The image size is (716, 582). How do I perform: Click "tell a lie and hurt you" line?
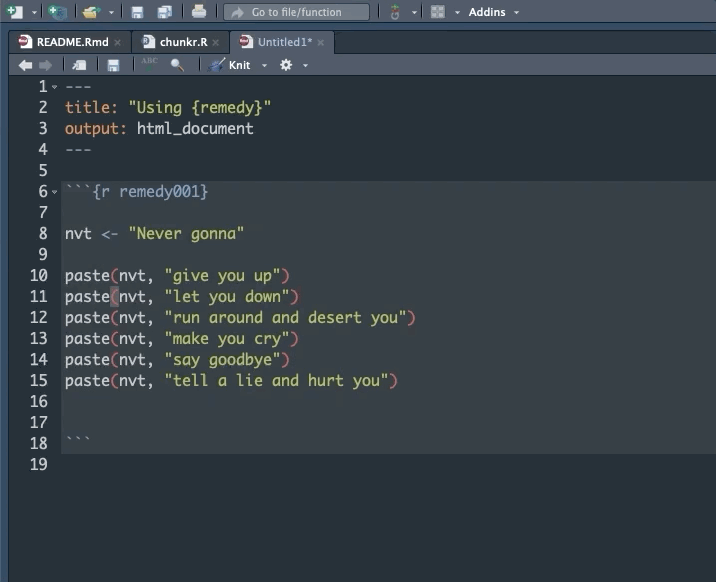(276, 381)
